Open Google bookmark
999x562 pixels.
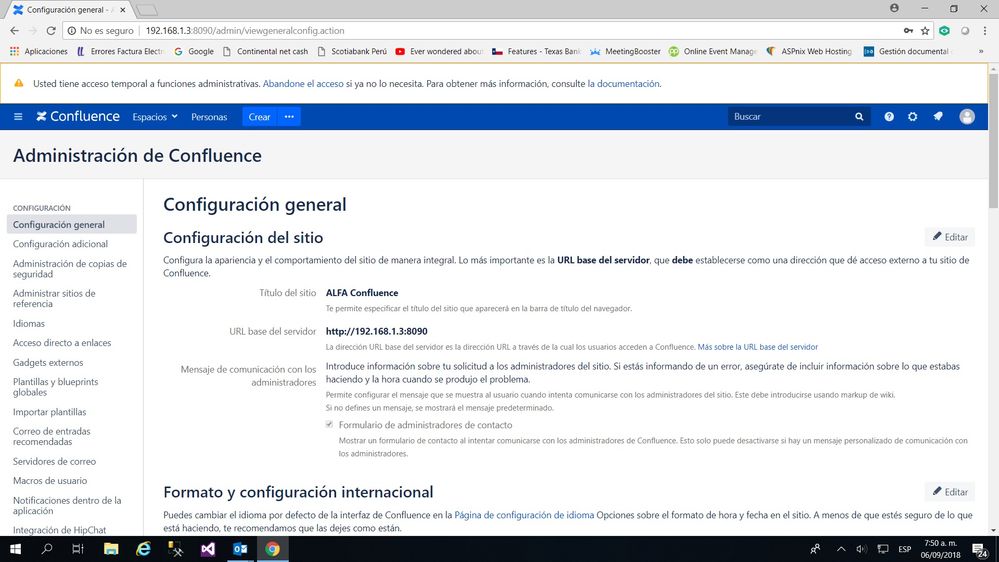pos(194,52)
